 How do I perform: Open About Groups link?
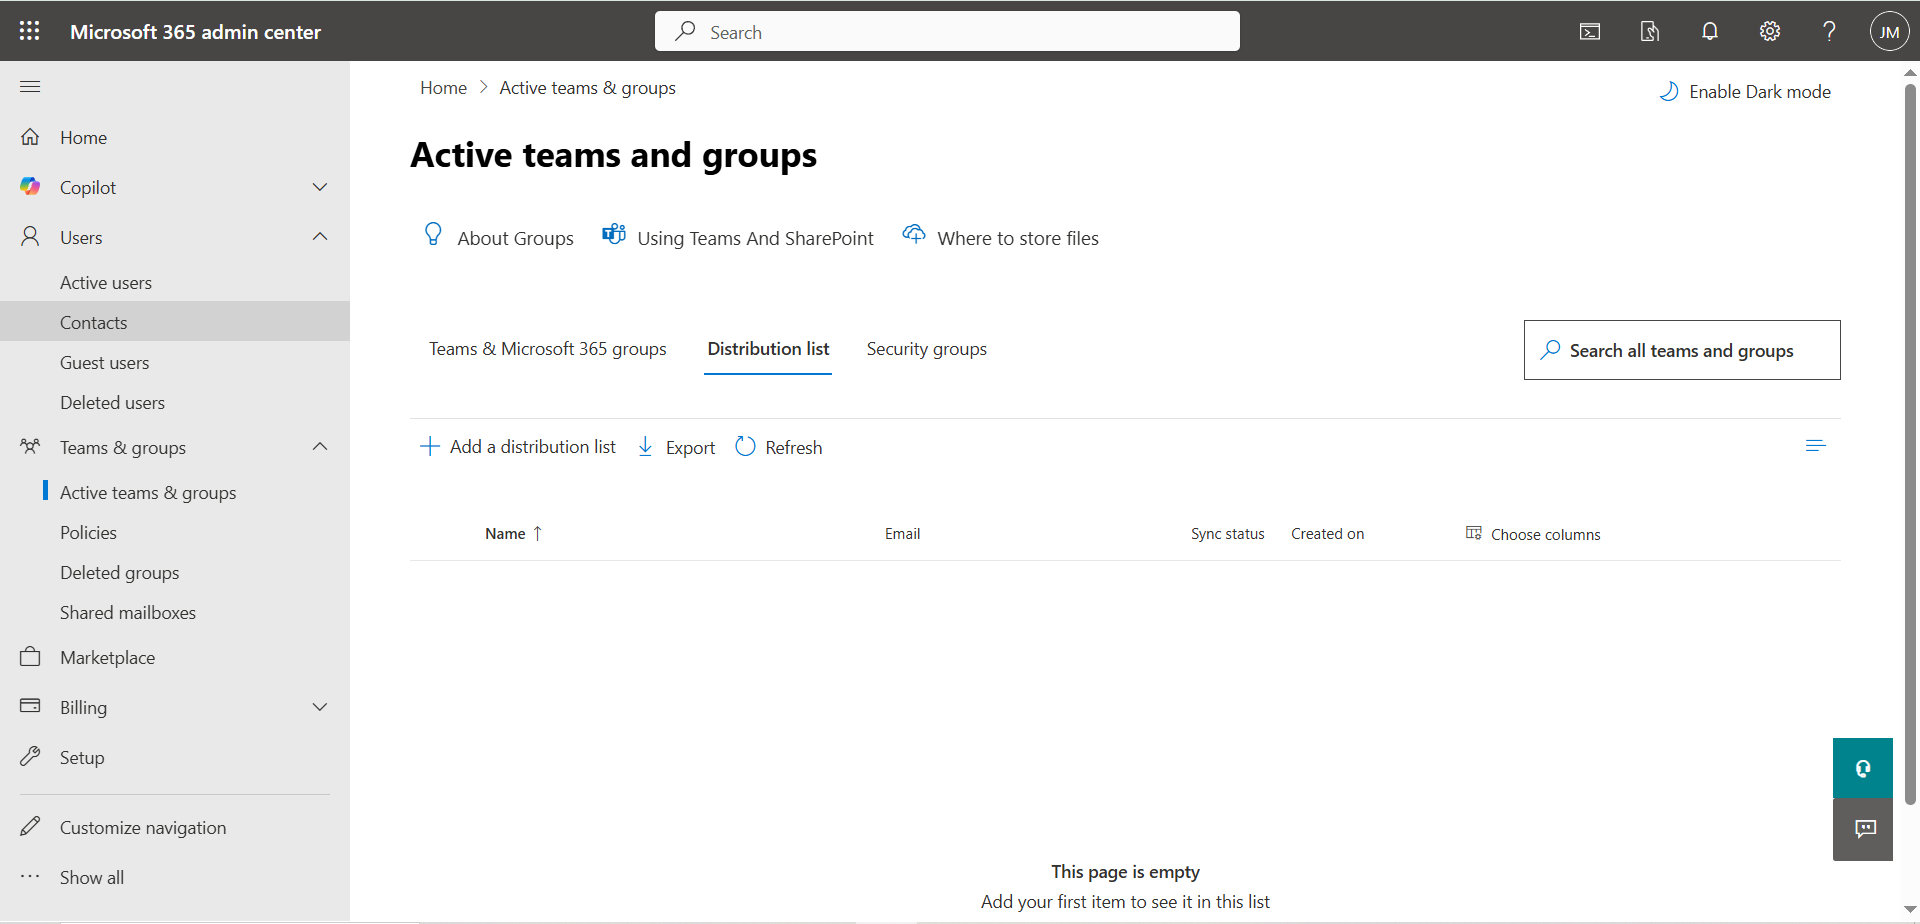516,238
